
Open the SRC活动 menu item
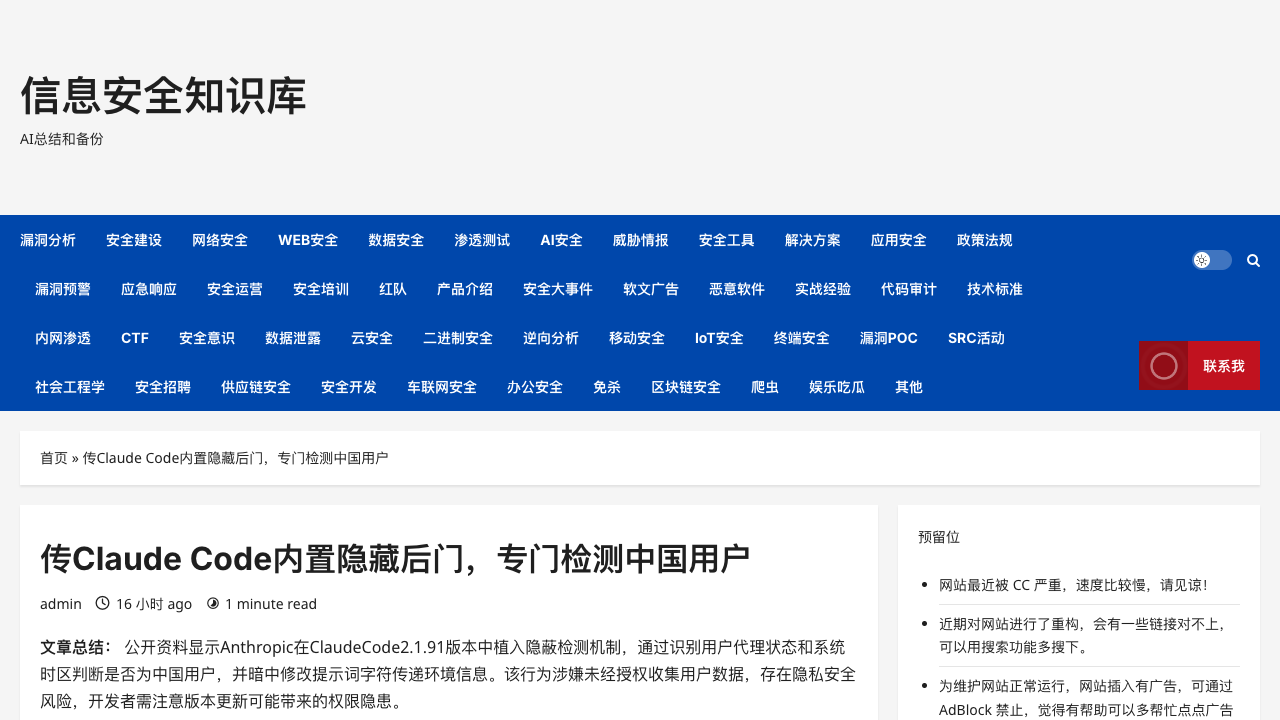976,338
